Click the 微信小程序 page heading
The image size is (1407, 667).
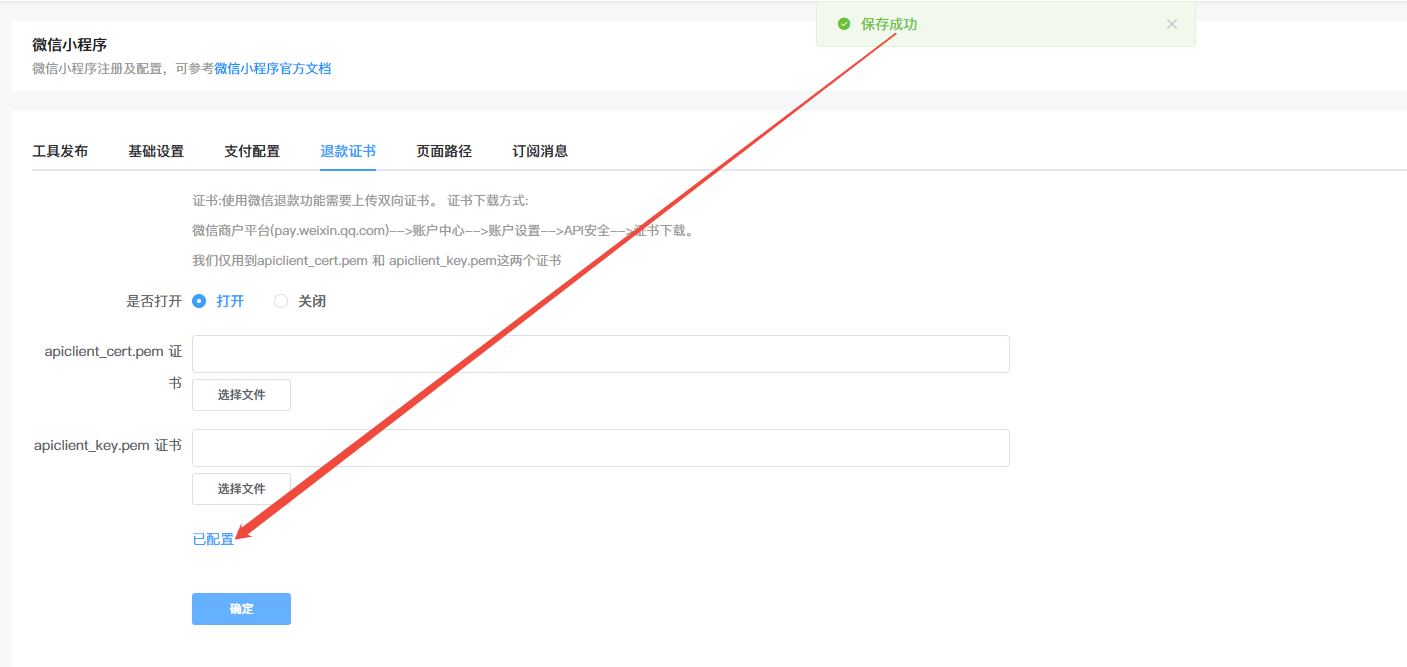tap(69, 45)
